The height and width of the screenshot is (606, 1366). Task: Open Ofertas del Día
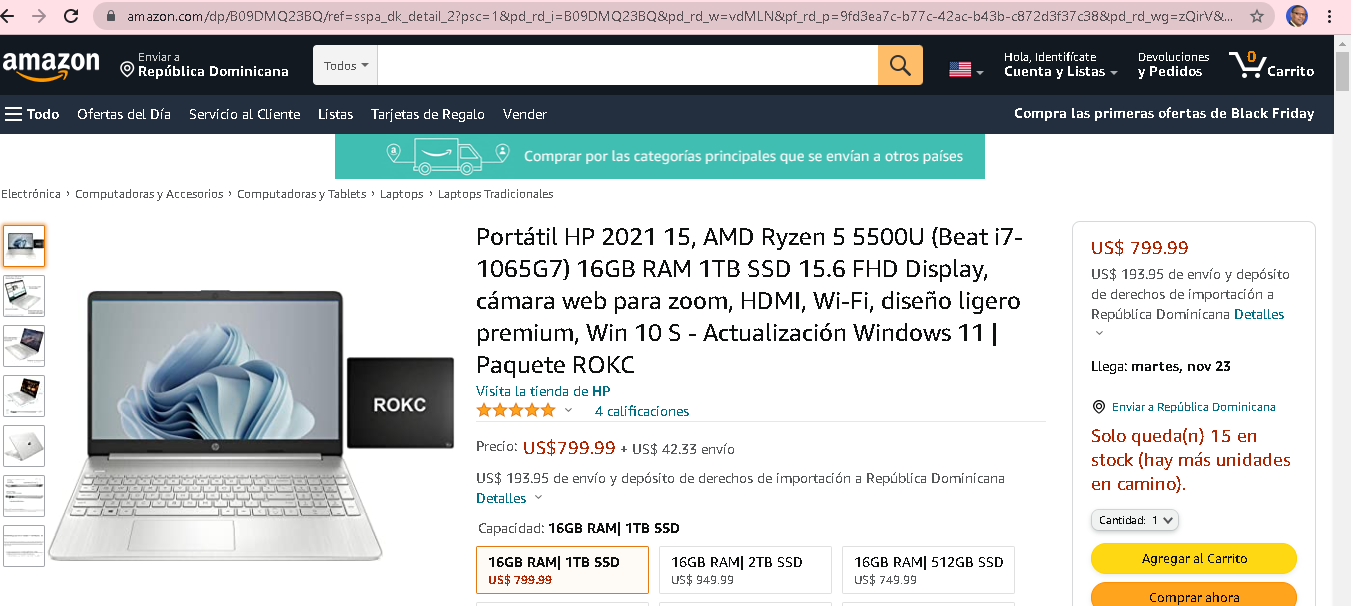(x=124, y=114)
